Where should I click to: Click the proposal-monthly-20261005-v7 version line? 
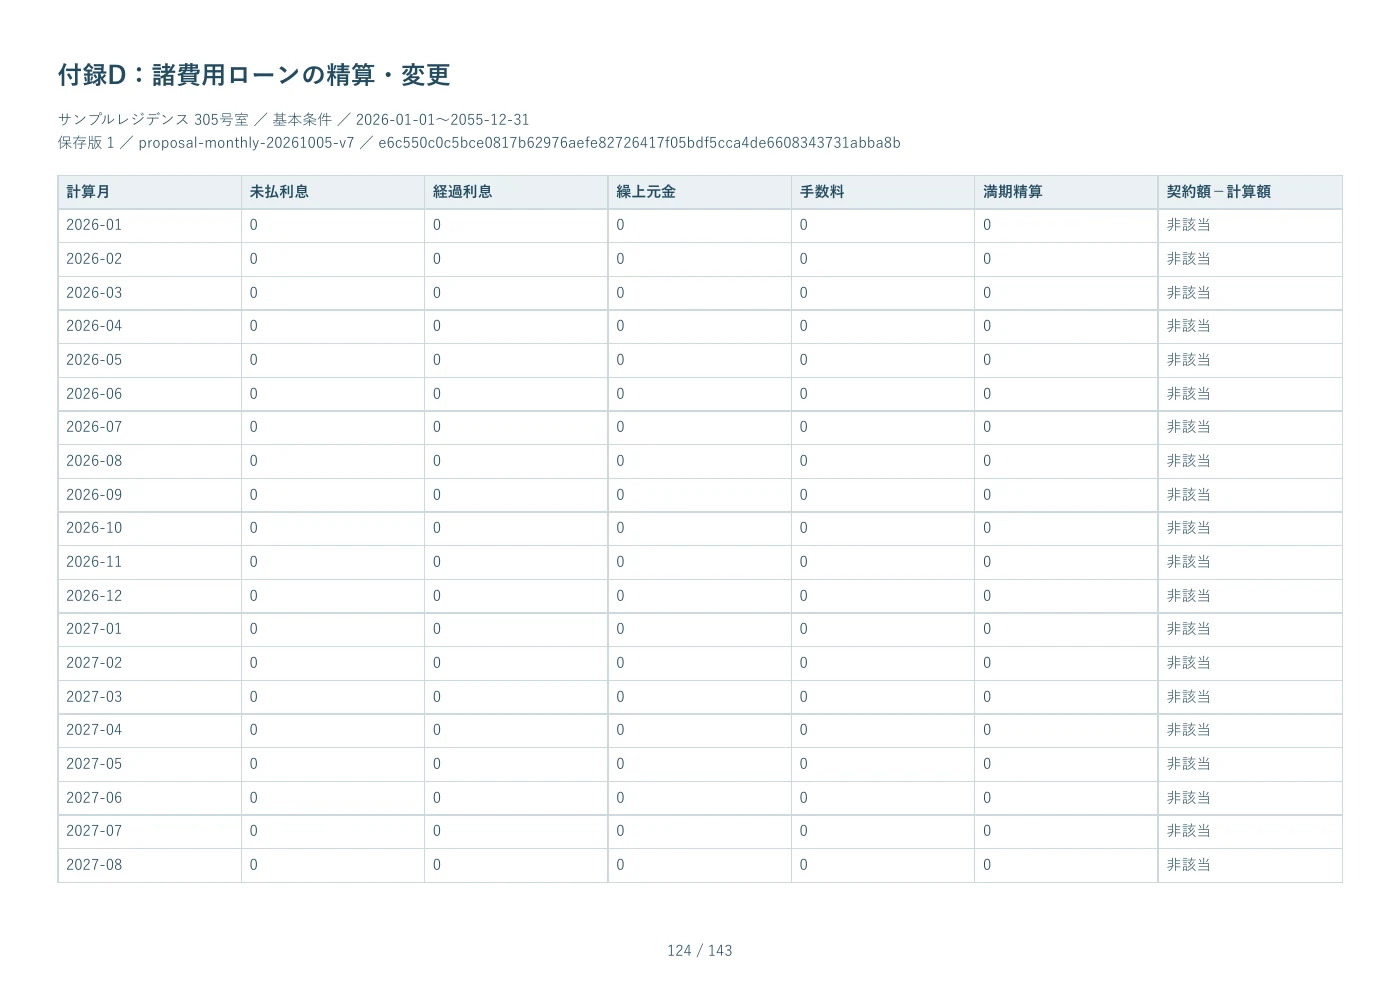coord(479,143)
